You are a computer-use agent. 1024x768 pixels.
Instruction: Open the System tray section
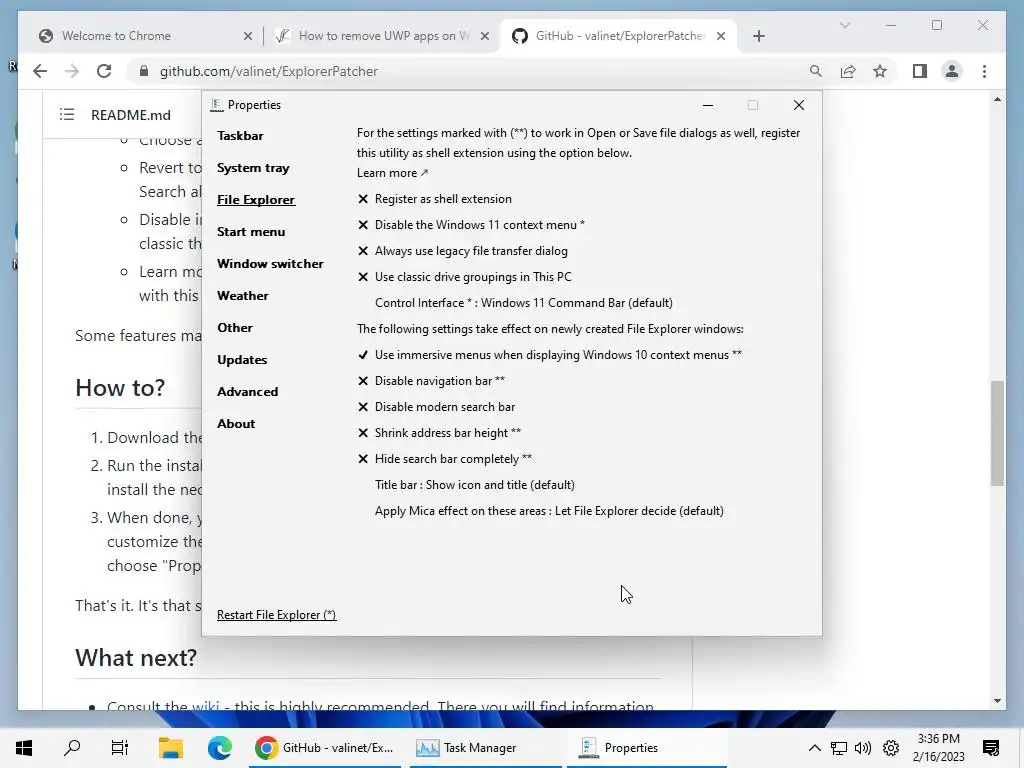tap(253, 168)
